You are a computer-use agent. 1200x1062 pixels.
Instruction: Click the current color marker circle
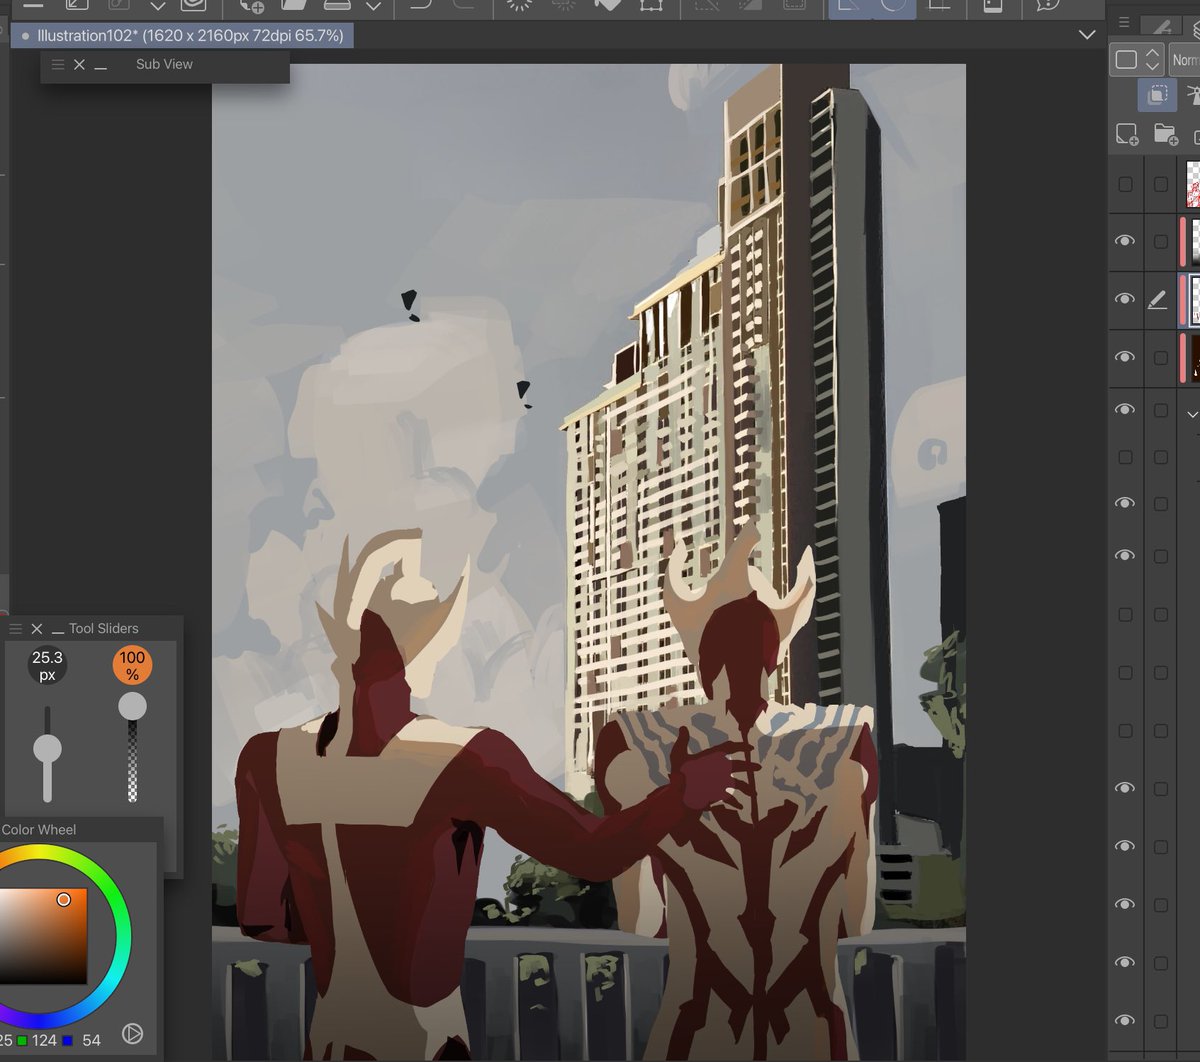coord(64,900)
